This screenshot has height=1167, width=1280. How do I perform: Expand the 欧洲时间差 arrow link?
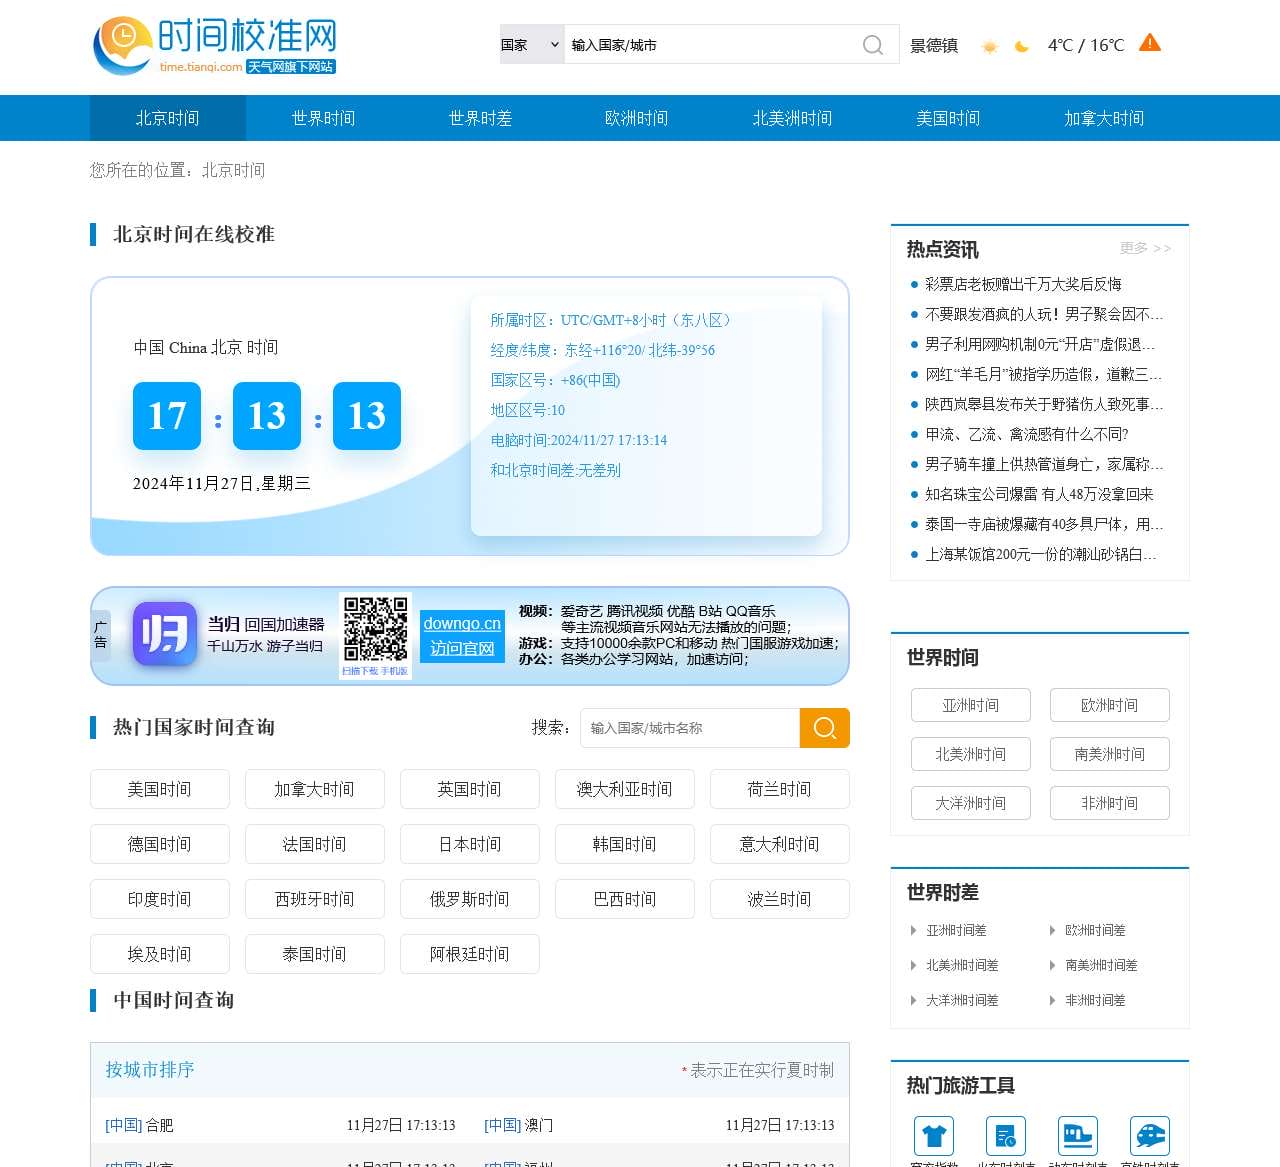1094,930
